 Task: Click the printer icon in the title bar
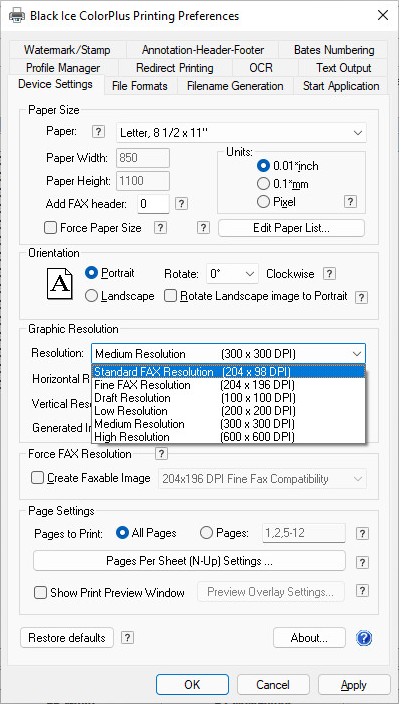[x=17, y=16]
